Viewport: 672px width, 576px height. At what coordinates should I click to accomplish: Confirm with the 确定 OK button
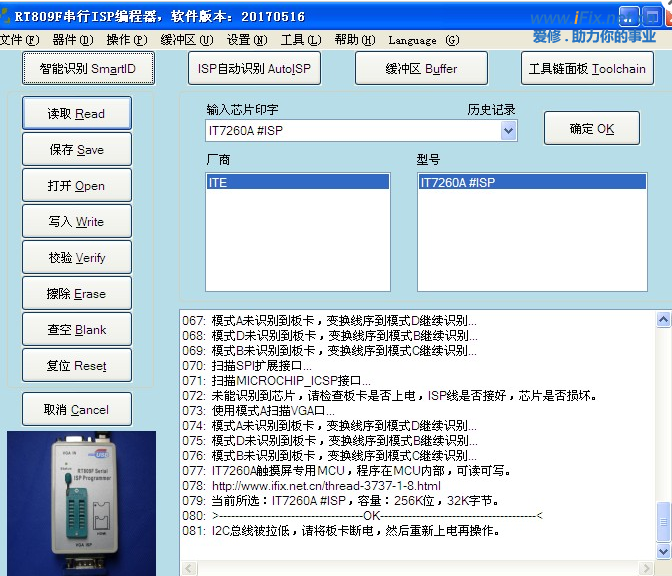point(592,128)
